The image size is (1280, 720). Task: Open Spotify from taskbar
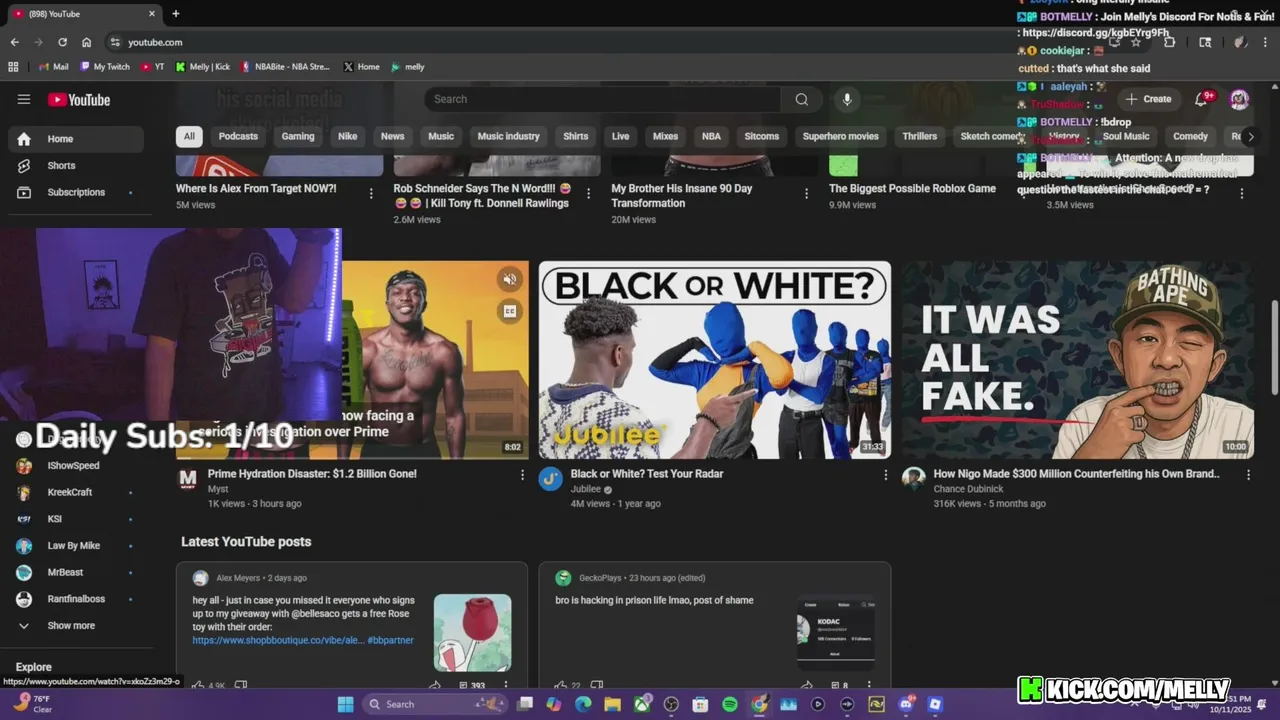pyautogui.click(x=730, y=704)
